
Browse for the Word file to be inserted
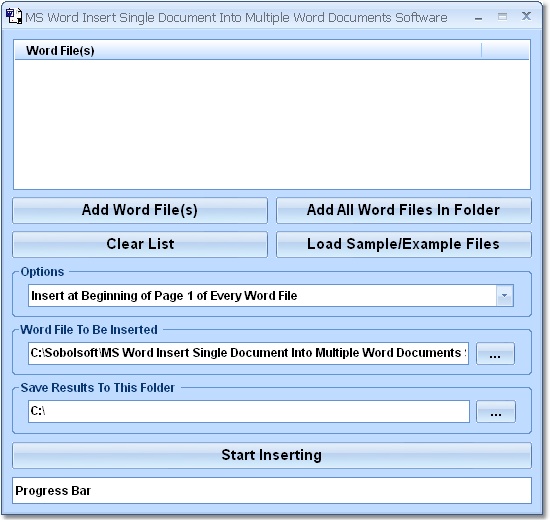pos(495,354)
